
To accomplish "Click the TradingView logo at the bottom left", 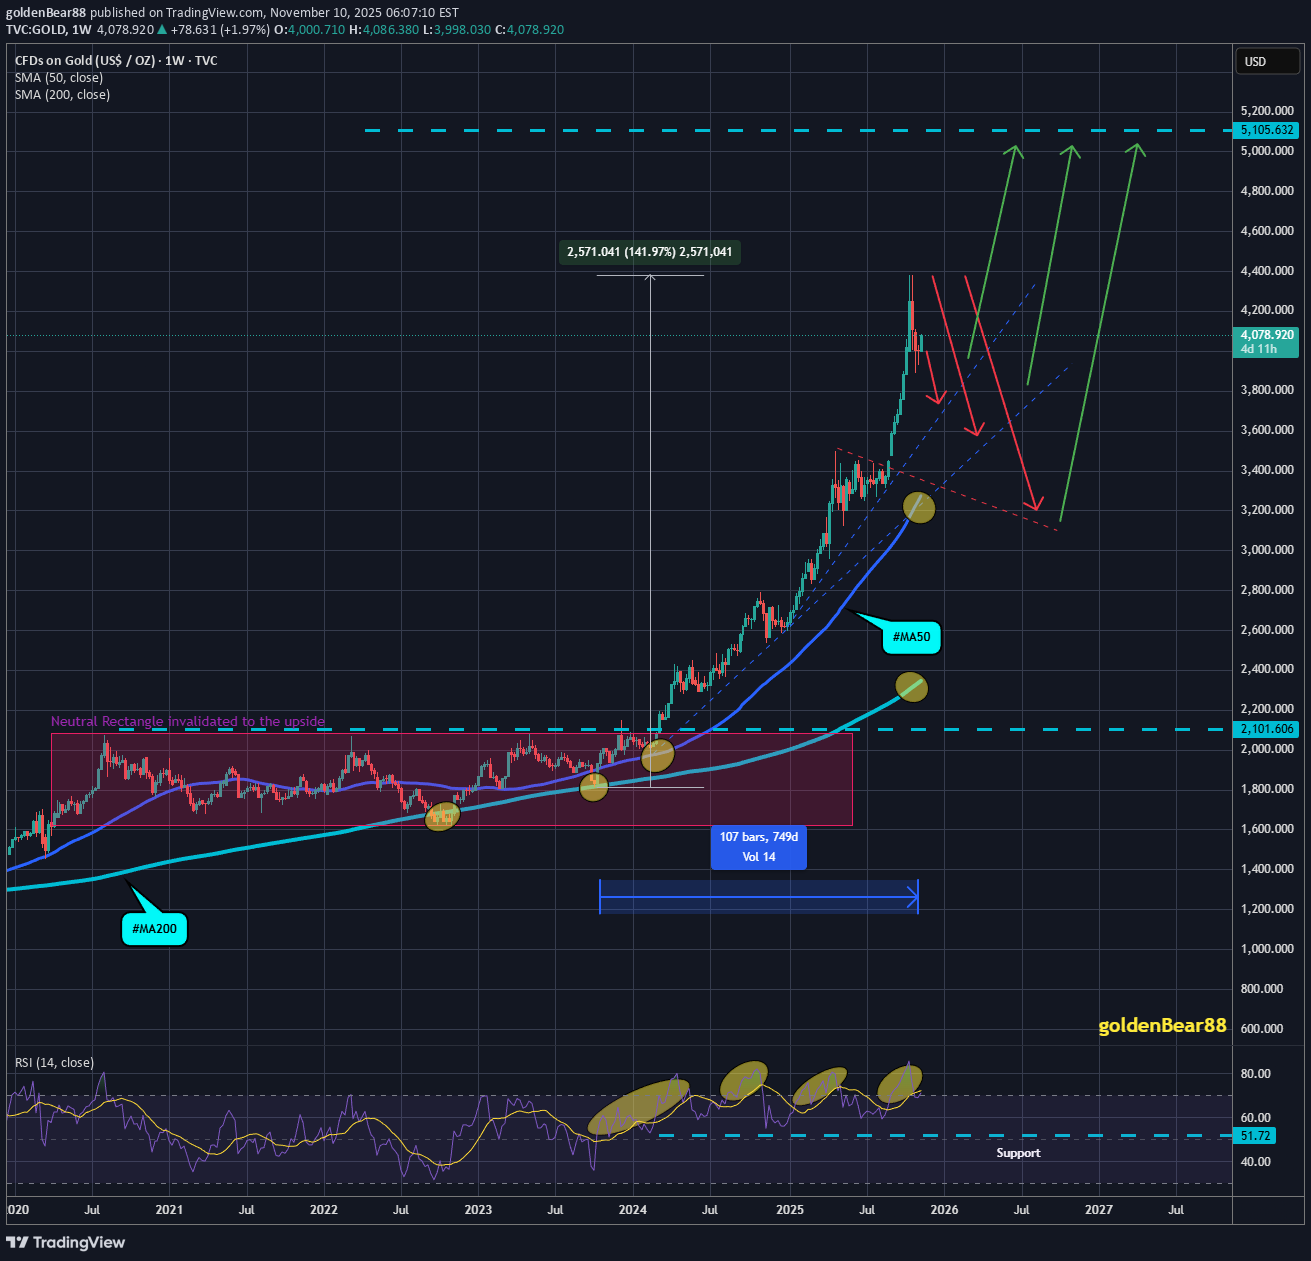I will point(66,1242).
